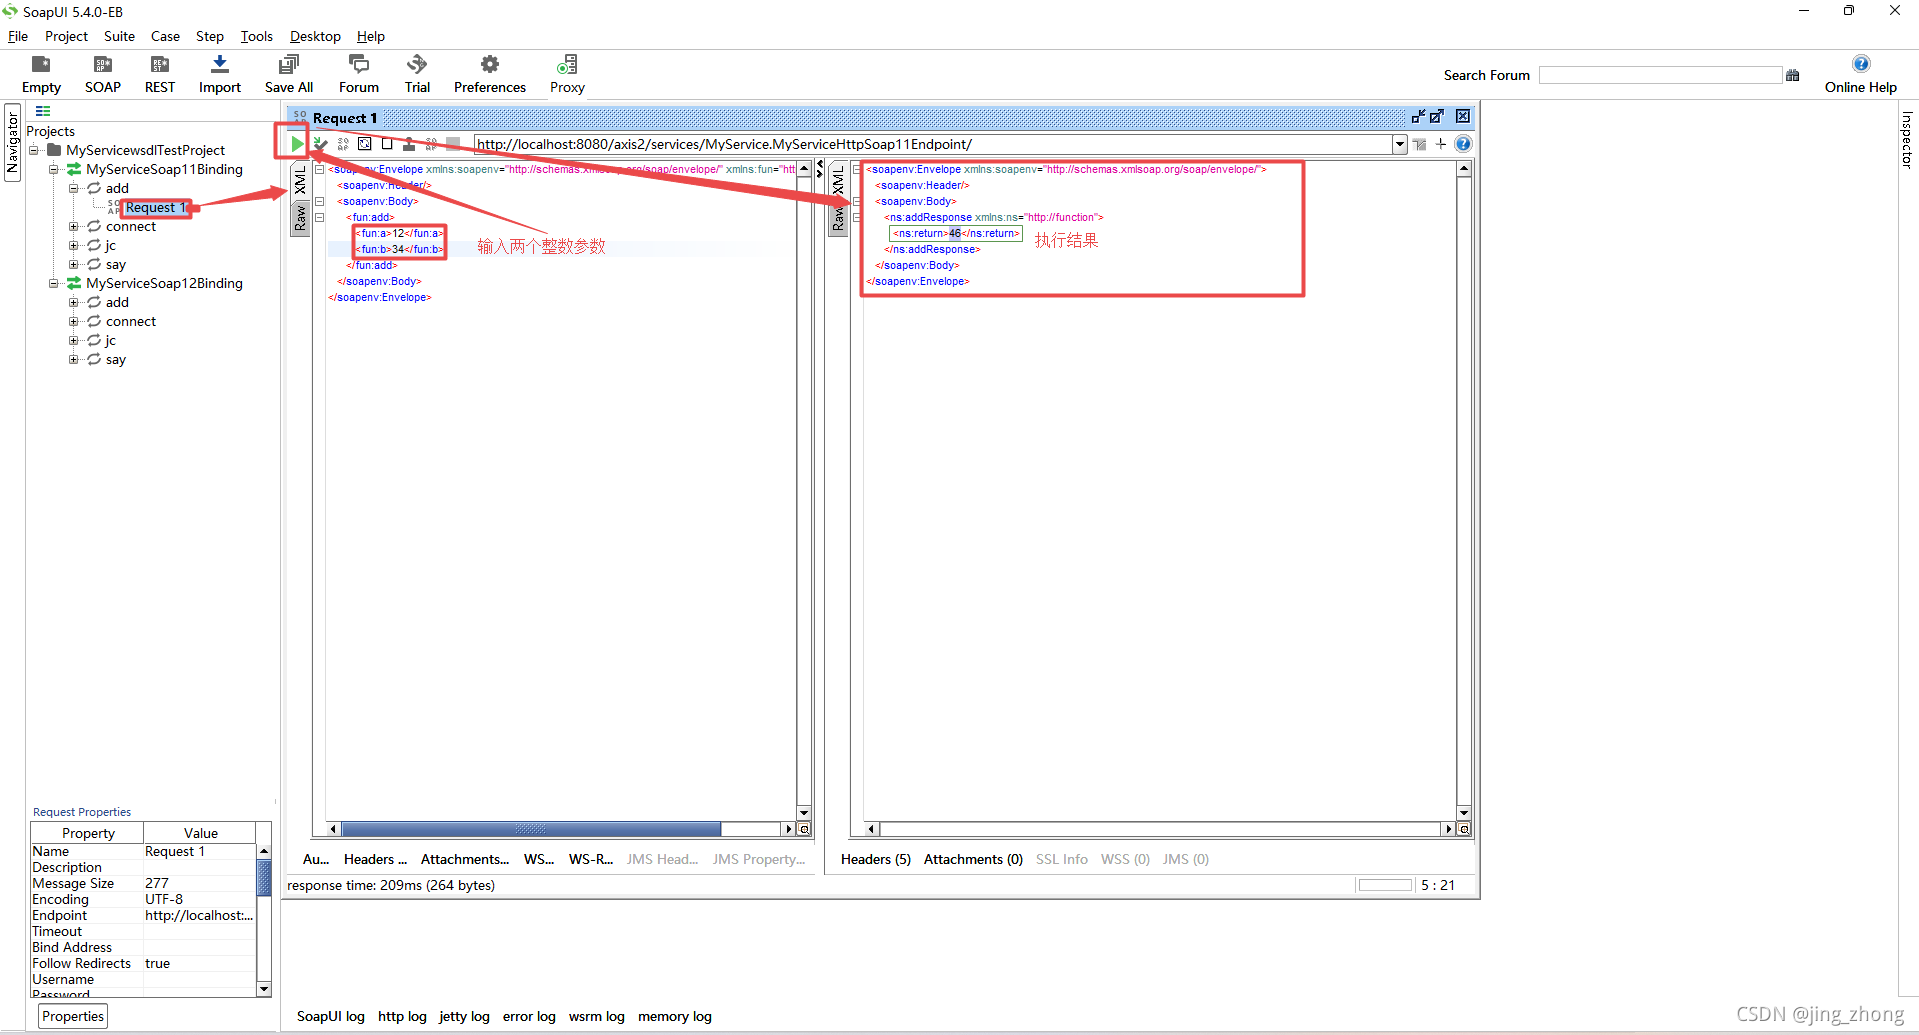Expand jc under Soap12Binding
This screenshot has height=1035, width=1919.
click(x=73, y=340)
